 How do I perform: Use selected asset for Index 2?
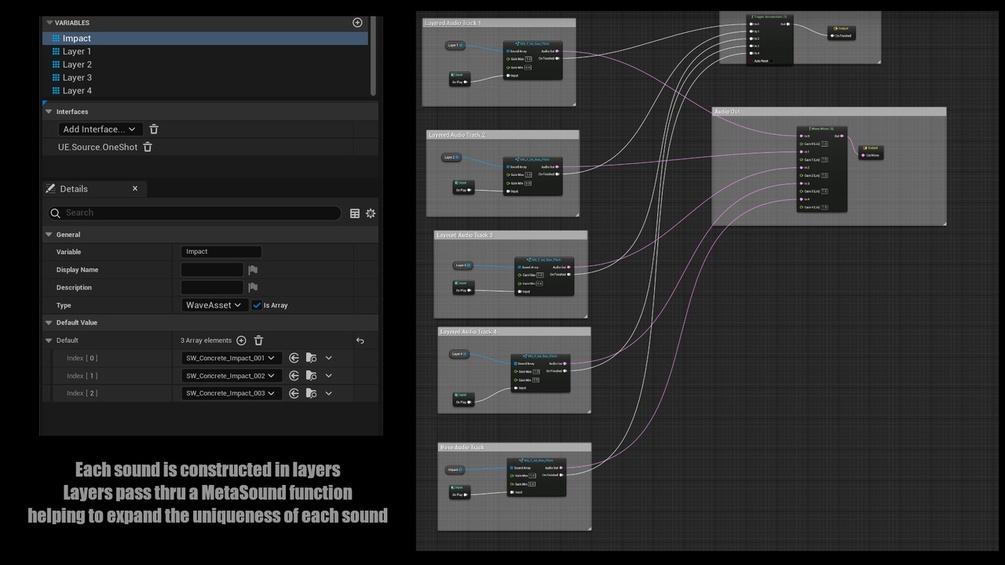294,393
